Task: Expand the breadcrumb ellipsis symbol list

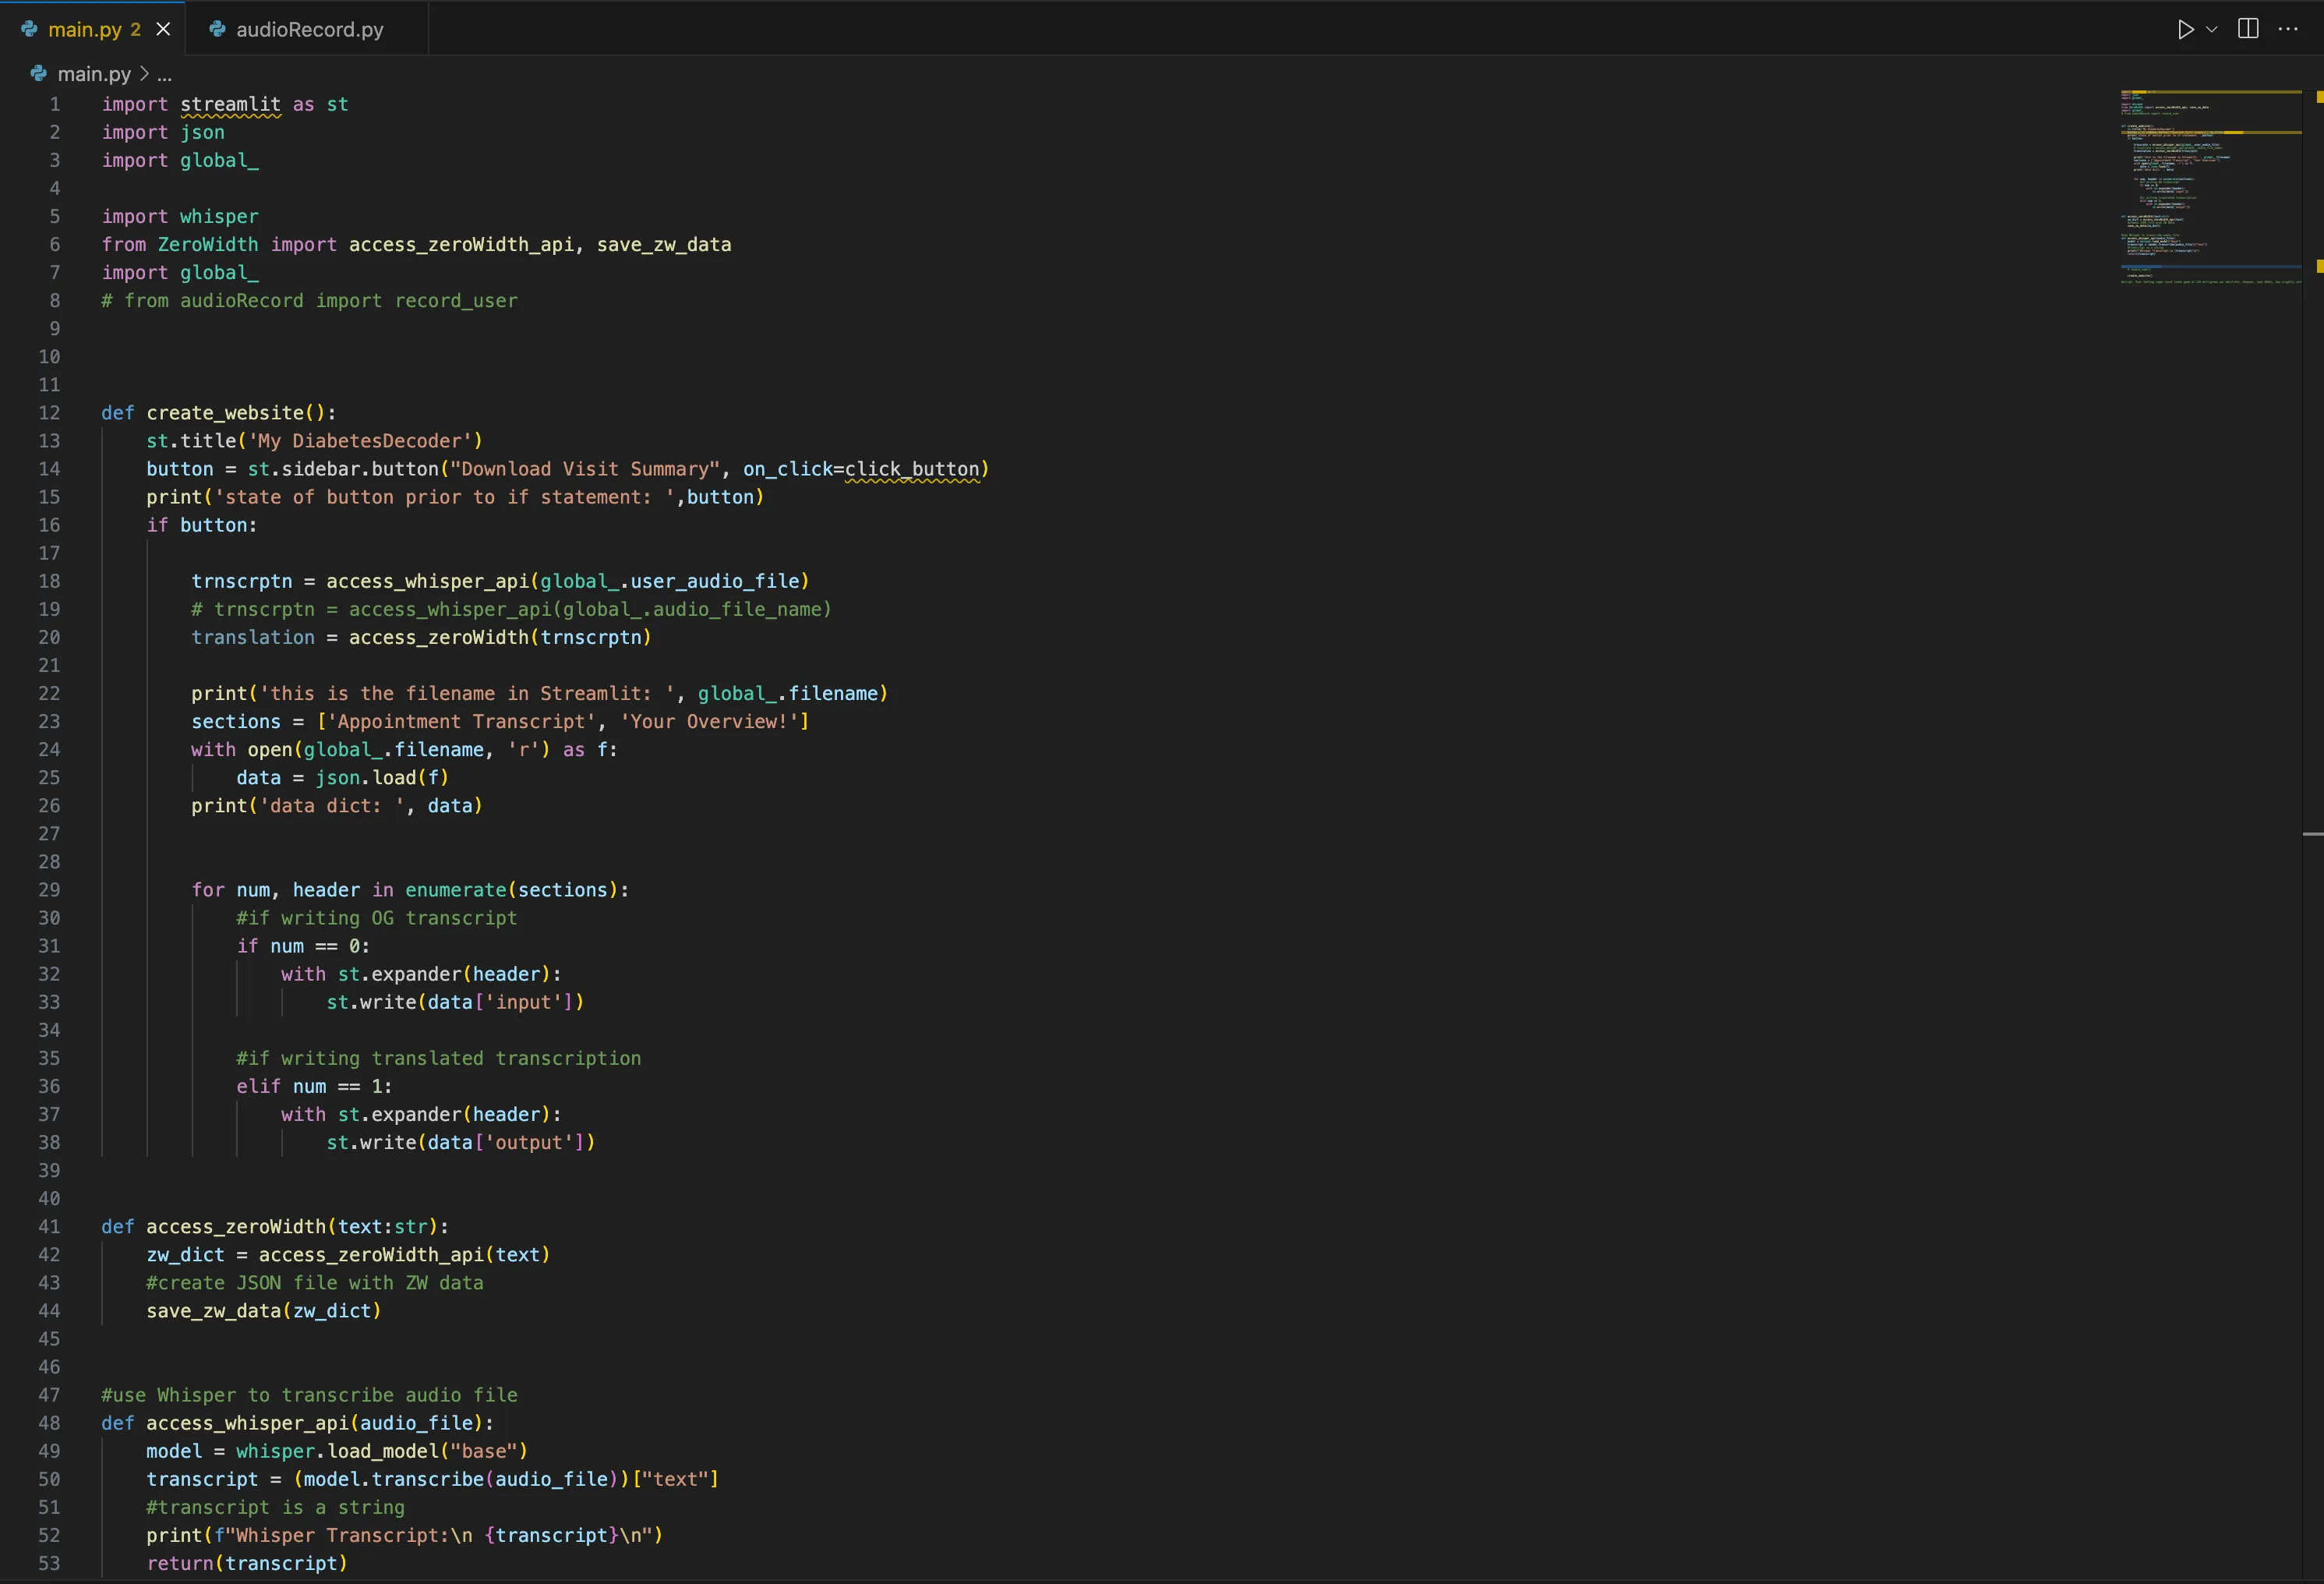Action: (x=164, y=73)
